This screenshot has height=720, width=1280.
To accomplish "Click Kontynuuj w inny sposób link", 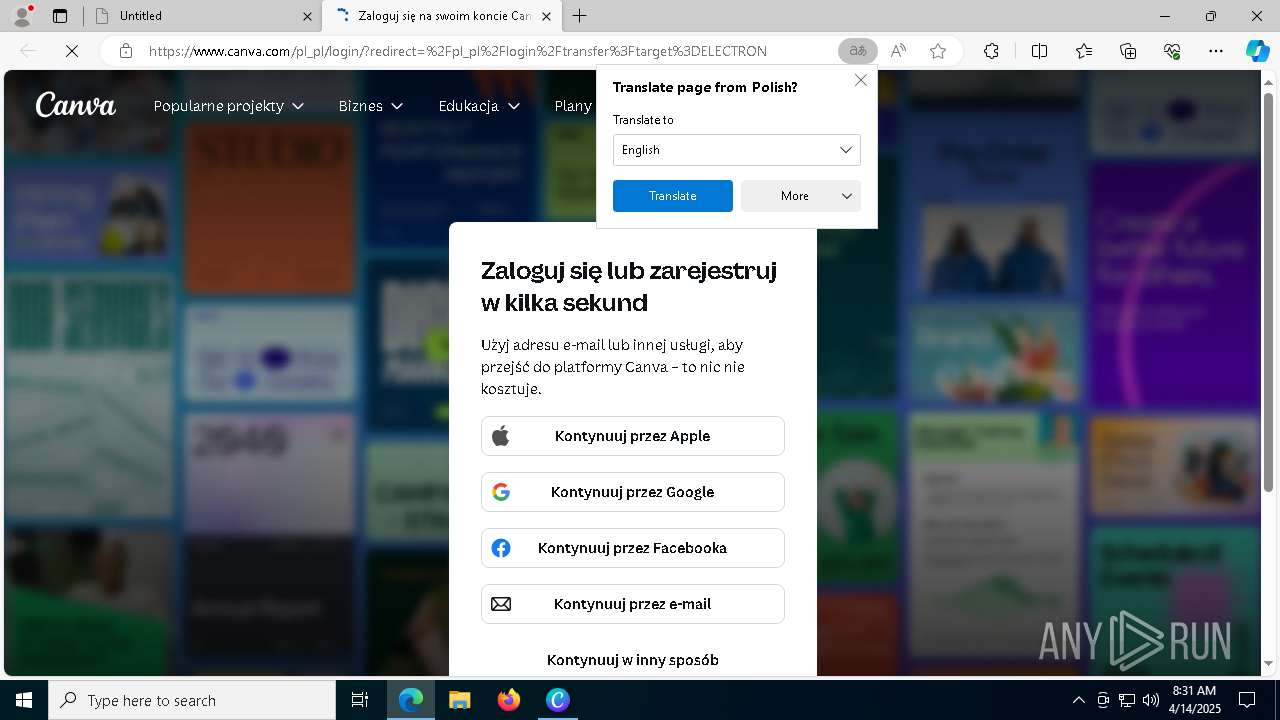I will [633, 660].
